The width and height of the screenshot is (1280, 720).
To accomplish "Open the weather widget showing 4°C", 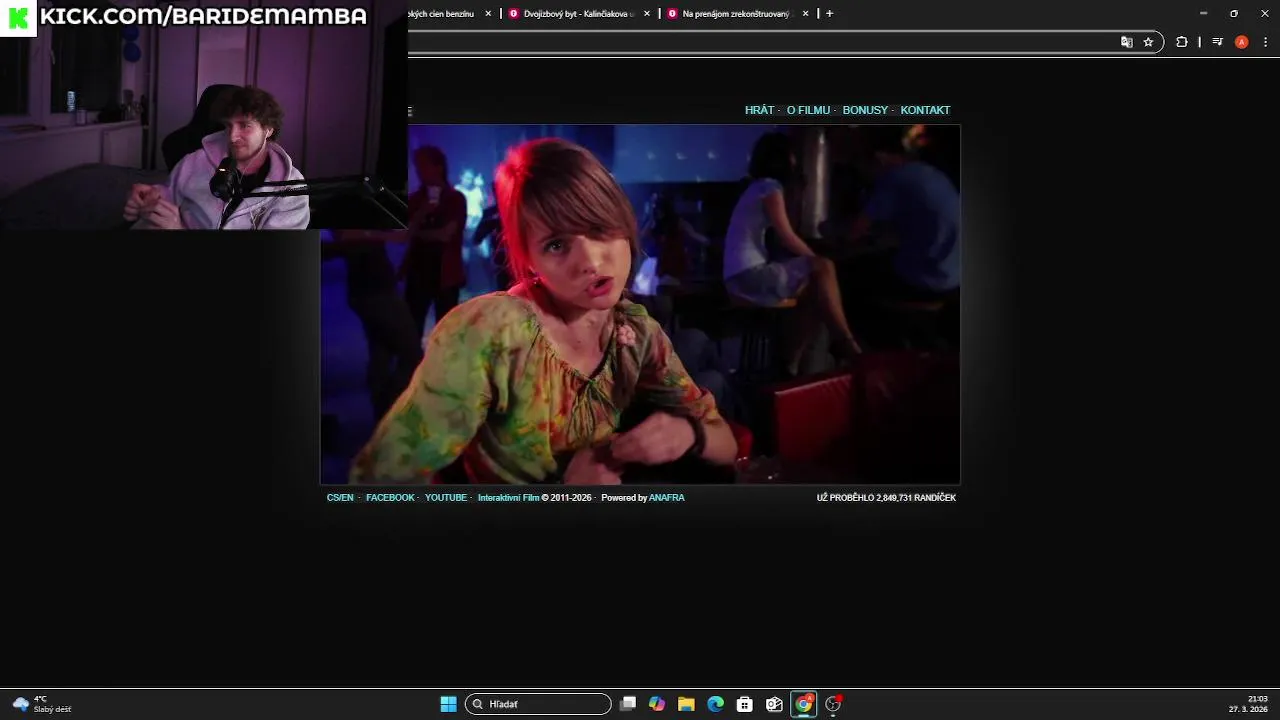I will pos(42,704).
